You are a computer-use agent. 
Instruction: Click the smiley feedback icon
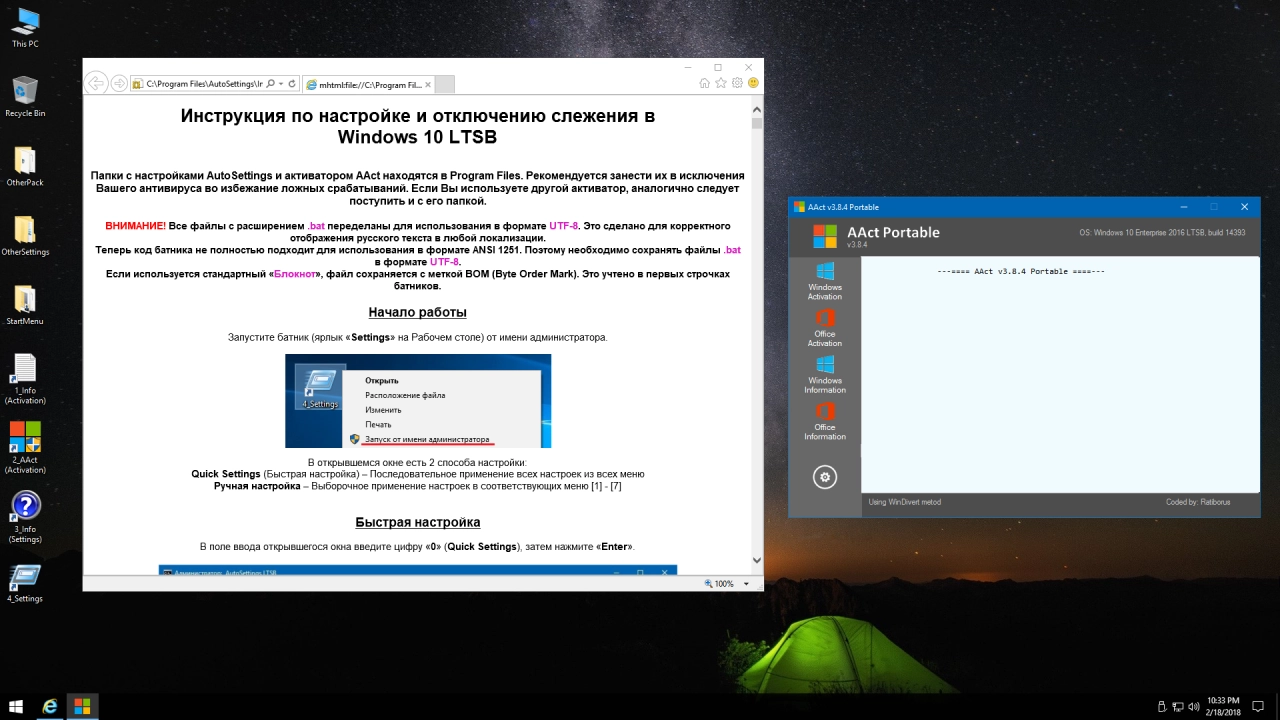(x=753, y=83)
